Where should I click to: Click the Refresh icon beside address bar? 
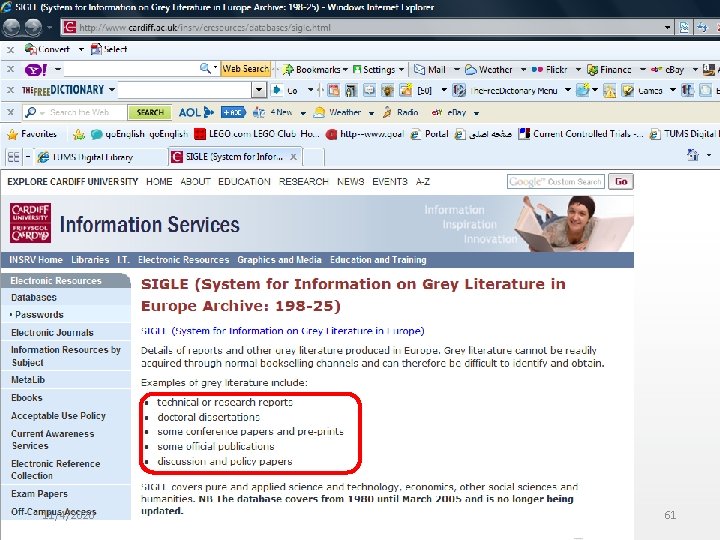[x=702, y=28]
